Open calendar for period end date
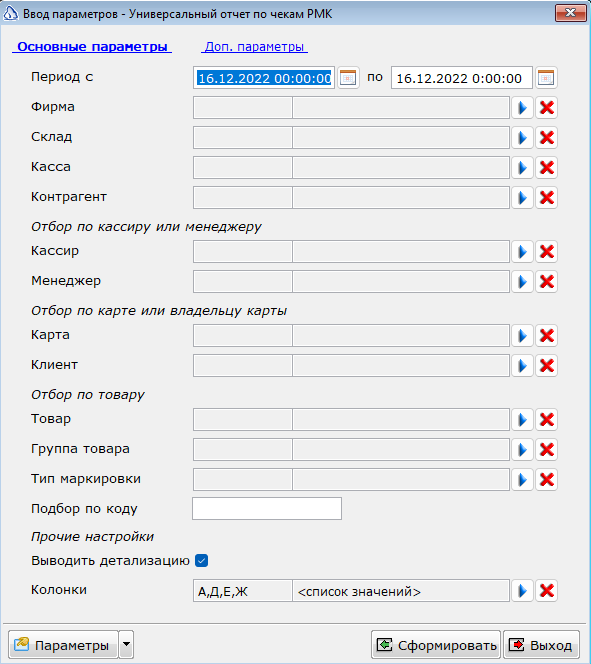Image resolution: width=591 pixels, height=664 pixels. [546, 78]
